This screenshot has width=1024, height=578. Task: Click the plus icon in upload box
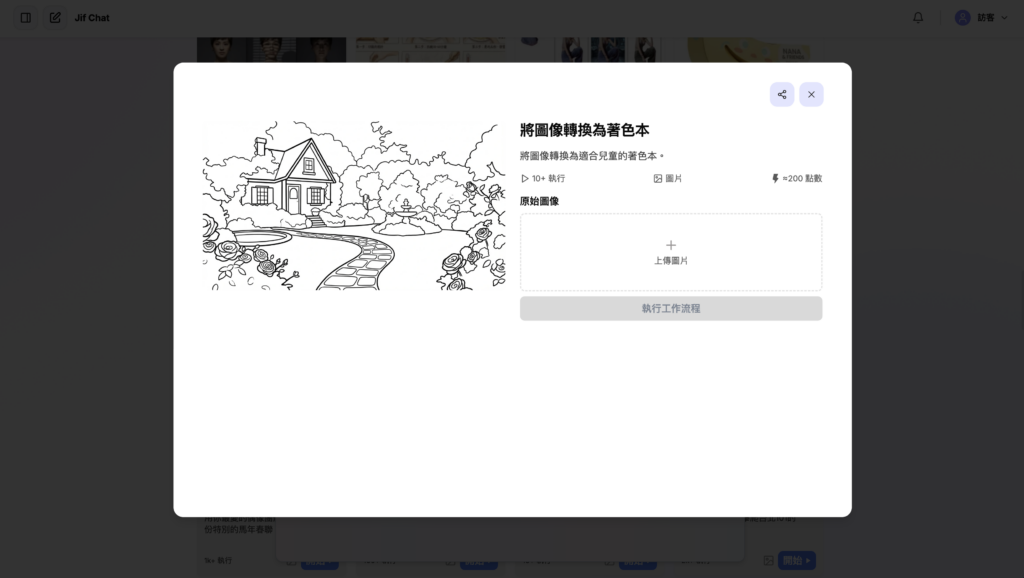pos(671,246)
